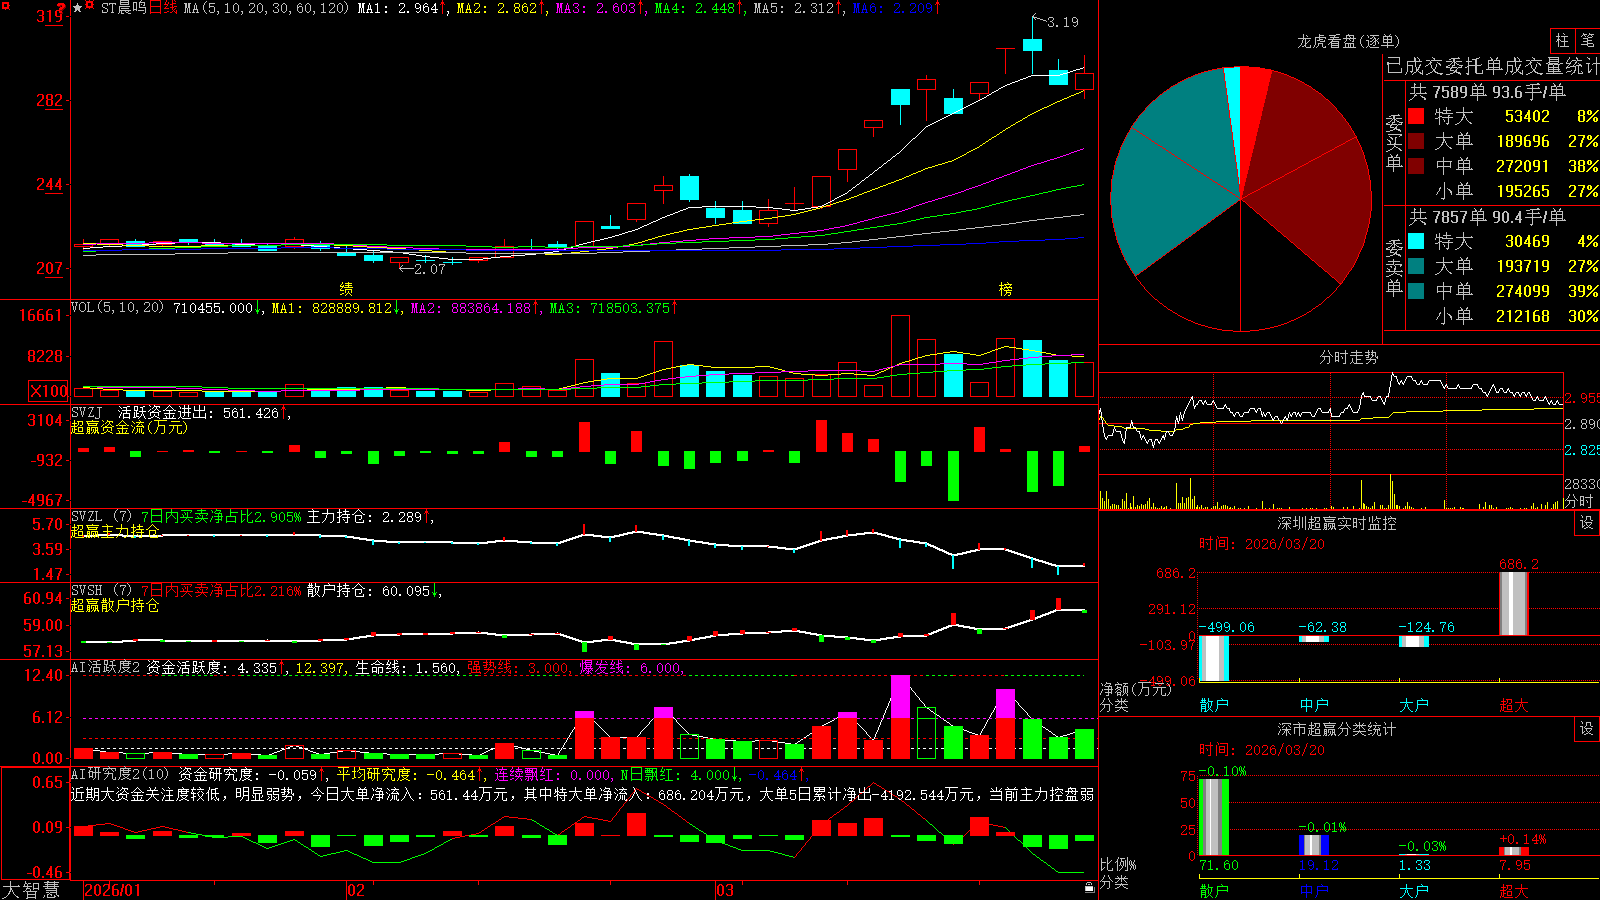Open 设 settings for 深市超赢分类统计
This screenshot has width=1600, height=900.
click(1587, 729)
